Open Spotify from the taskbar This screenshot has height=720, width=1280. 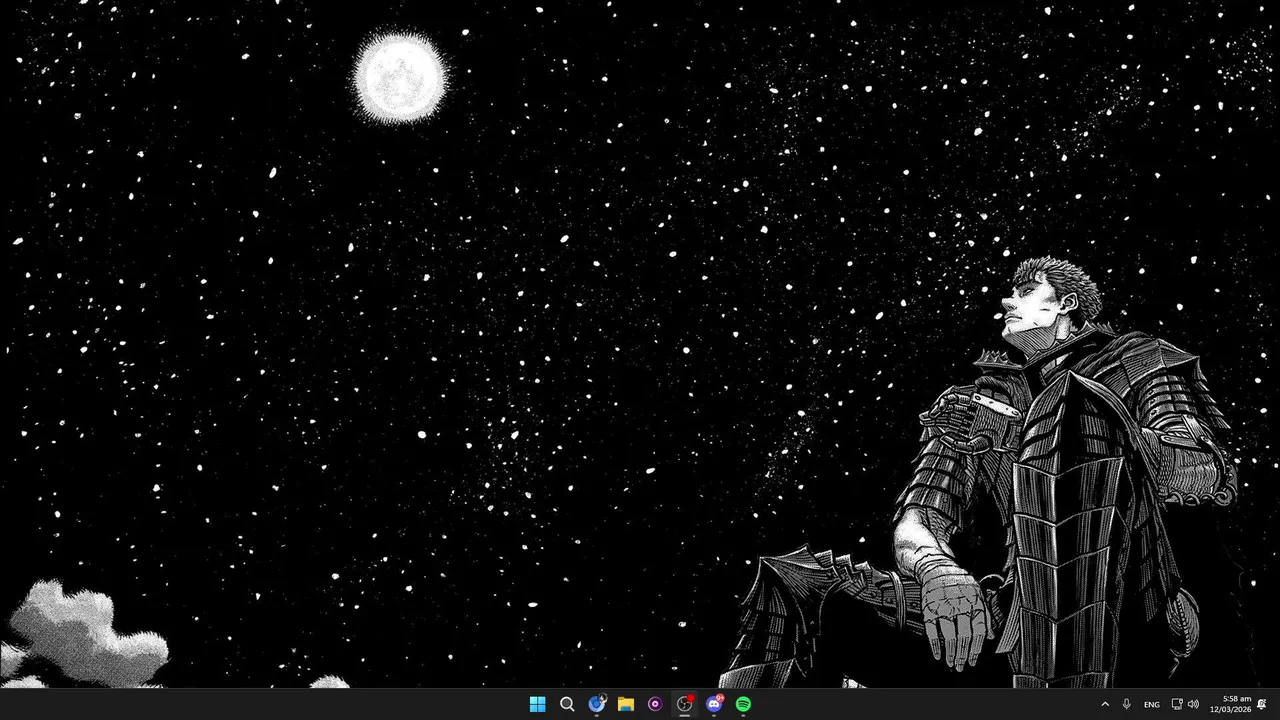click(744, 704)
